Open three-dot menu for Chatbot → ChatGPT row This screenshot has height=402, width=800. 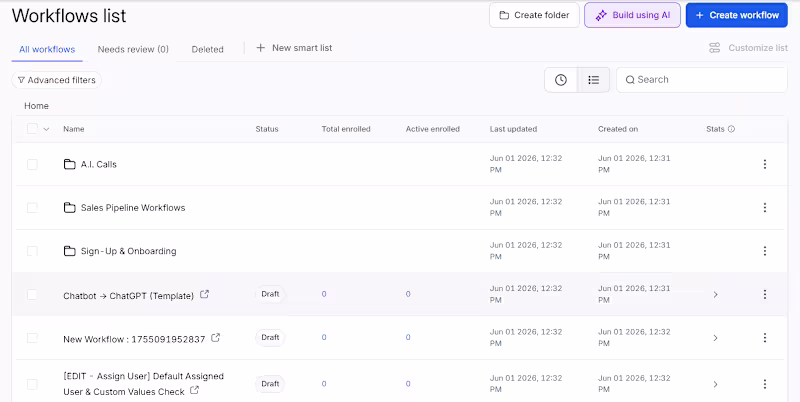pyautogui.click(x=765, y=294)
